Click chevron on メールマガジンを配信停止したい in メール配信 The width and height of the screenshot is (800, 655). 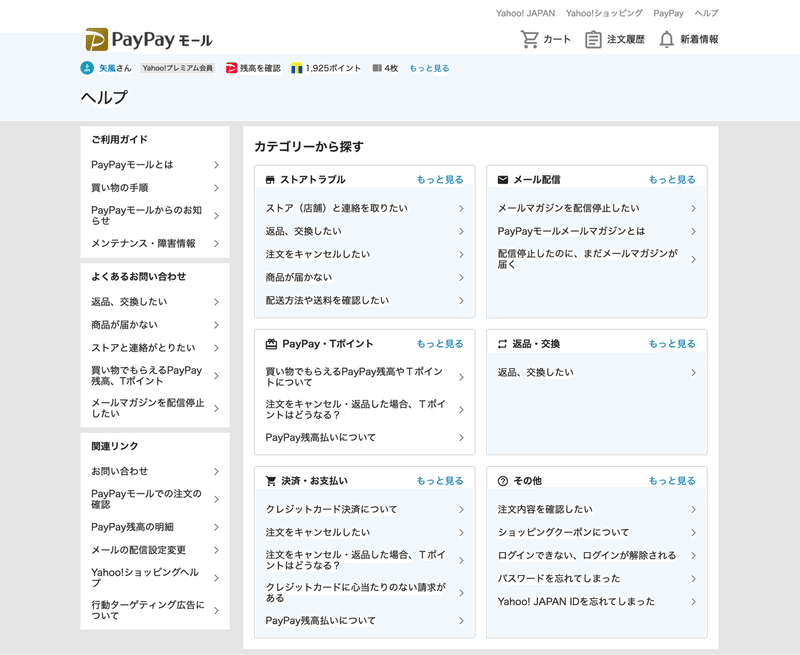(x=693, y=208)
